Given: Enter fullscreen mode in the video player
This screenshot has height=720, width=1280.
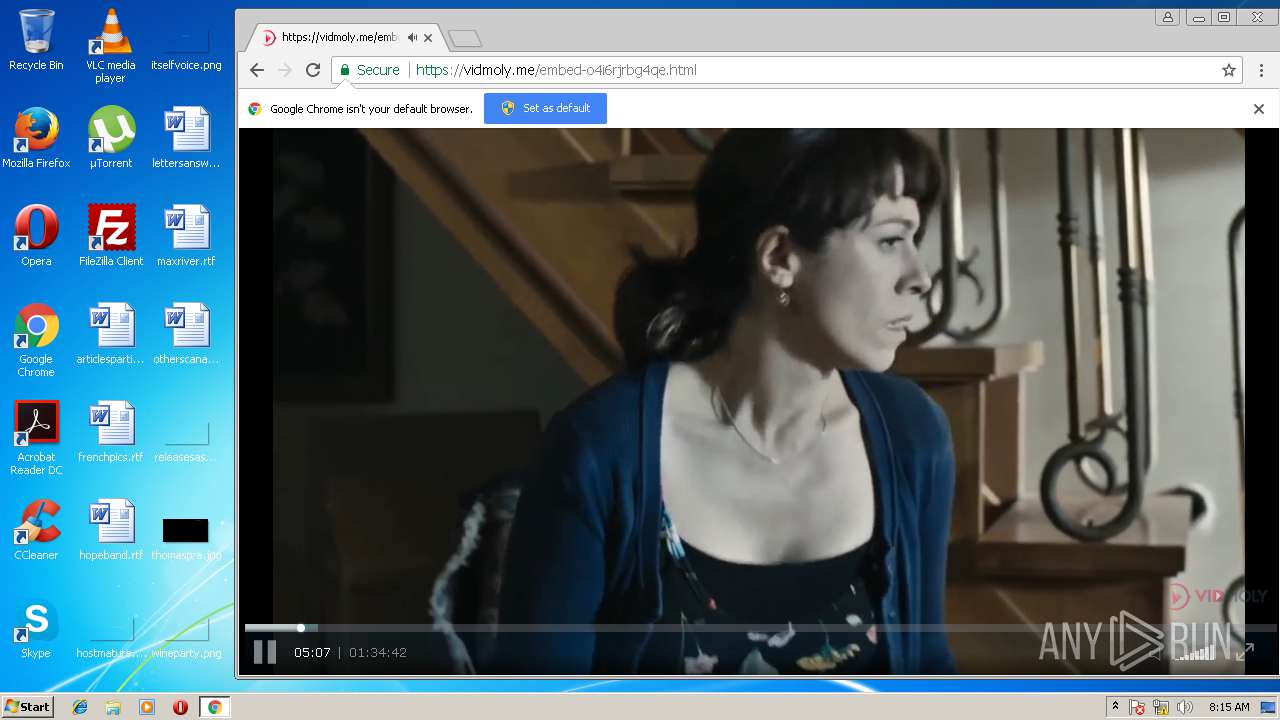Looking at the screenshot, I should click(x=1245, y=652).
